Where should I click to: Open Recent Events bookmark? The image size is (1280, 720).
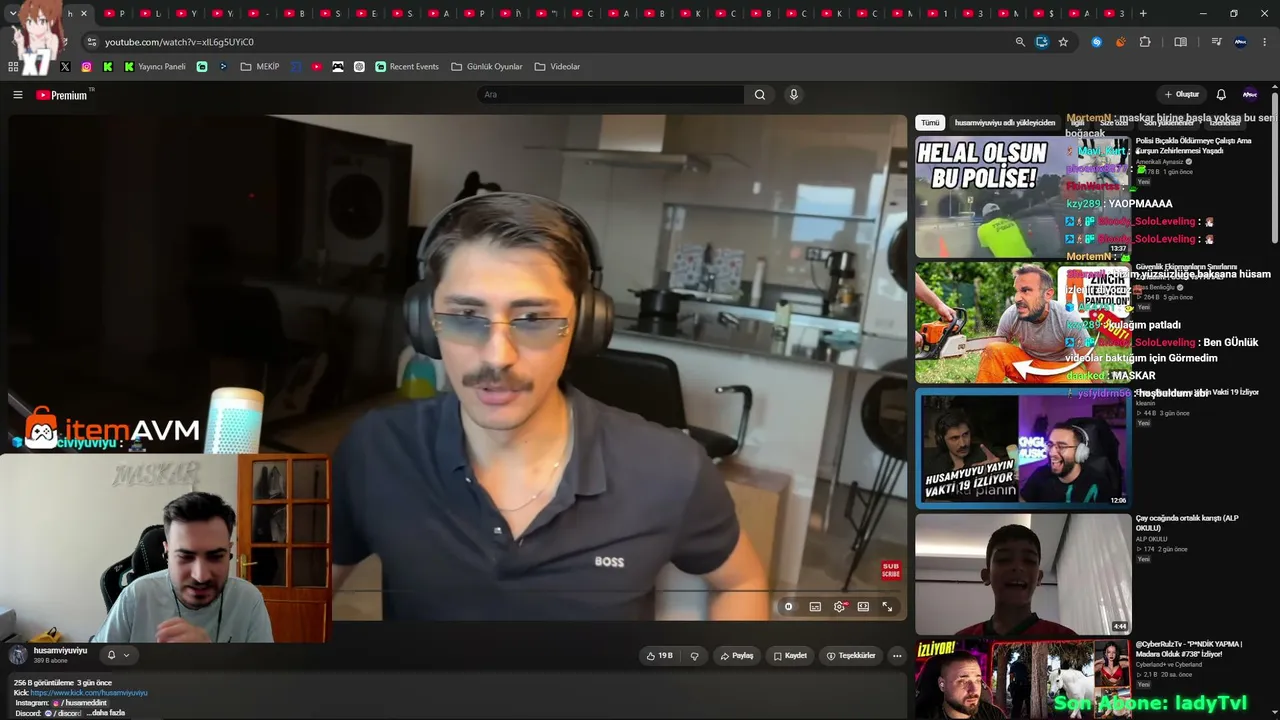(x=407, y=67)
